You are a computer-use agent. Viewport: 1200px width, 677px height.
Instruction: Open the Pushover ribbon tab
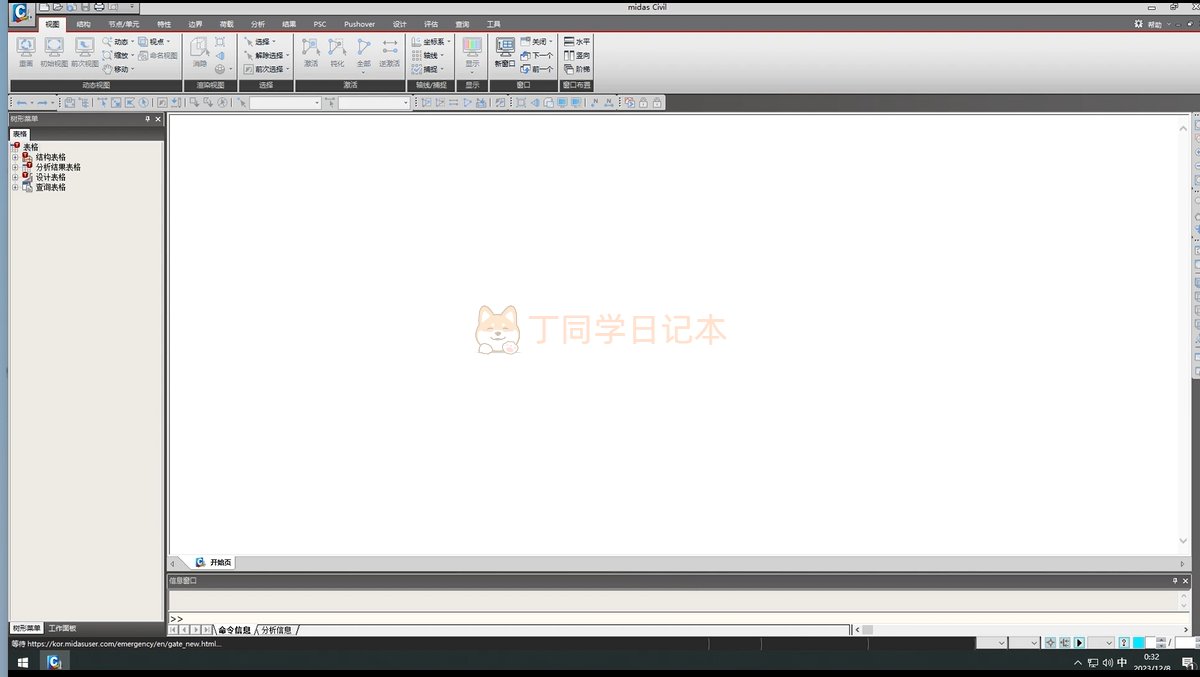(x=359, y=24)
